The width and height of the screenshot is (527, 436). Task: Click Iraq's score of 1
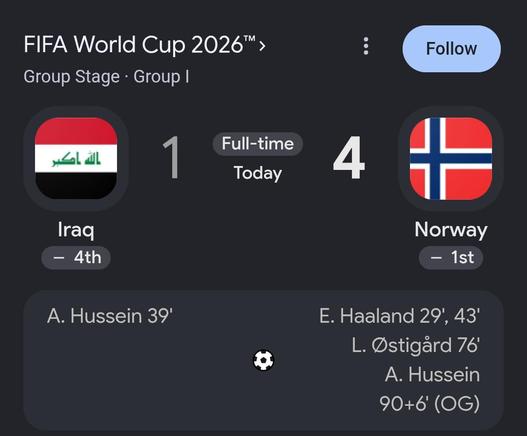[x=172, y=157]
